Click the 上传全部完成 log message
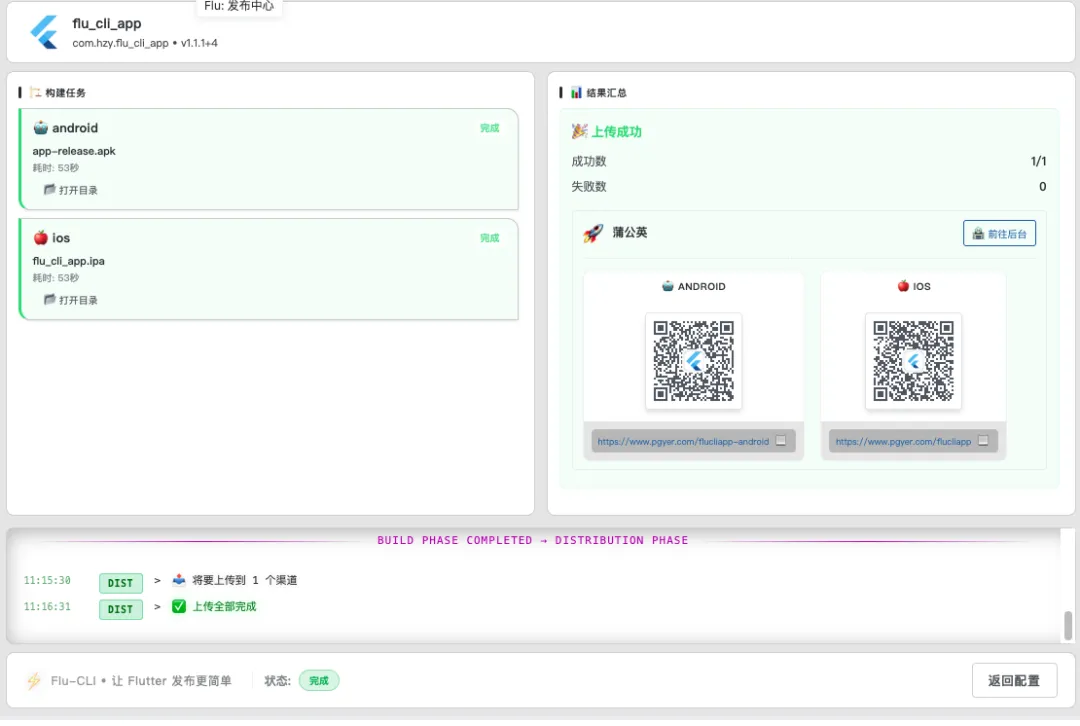Viewport: 1080px width, 726px height. point(224,606)
